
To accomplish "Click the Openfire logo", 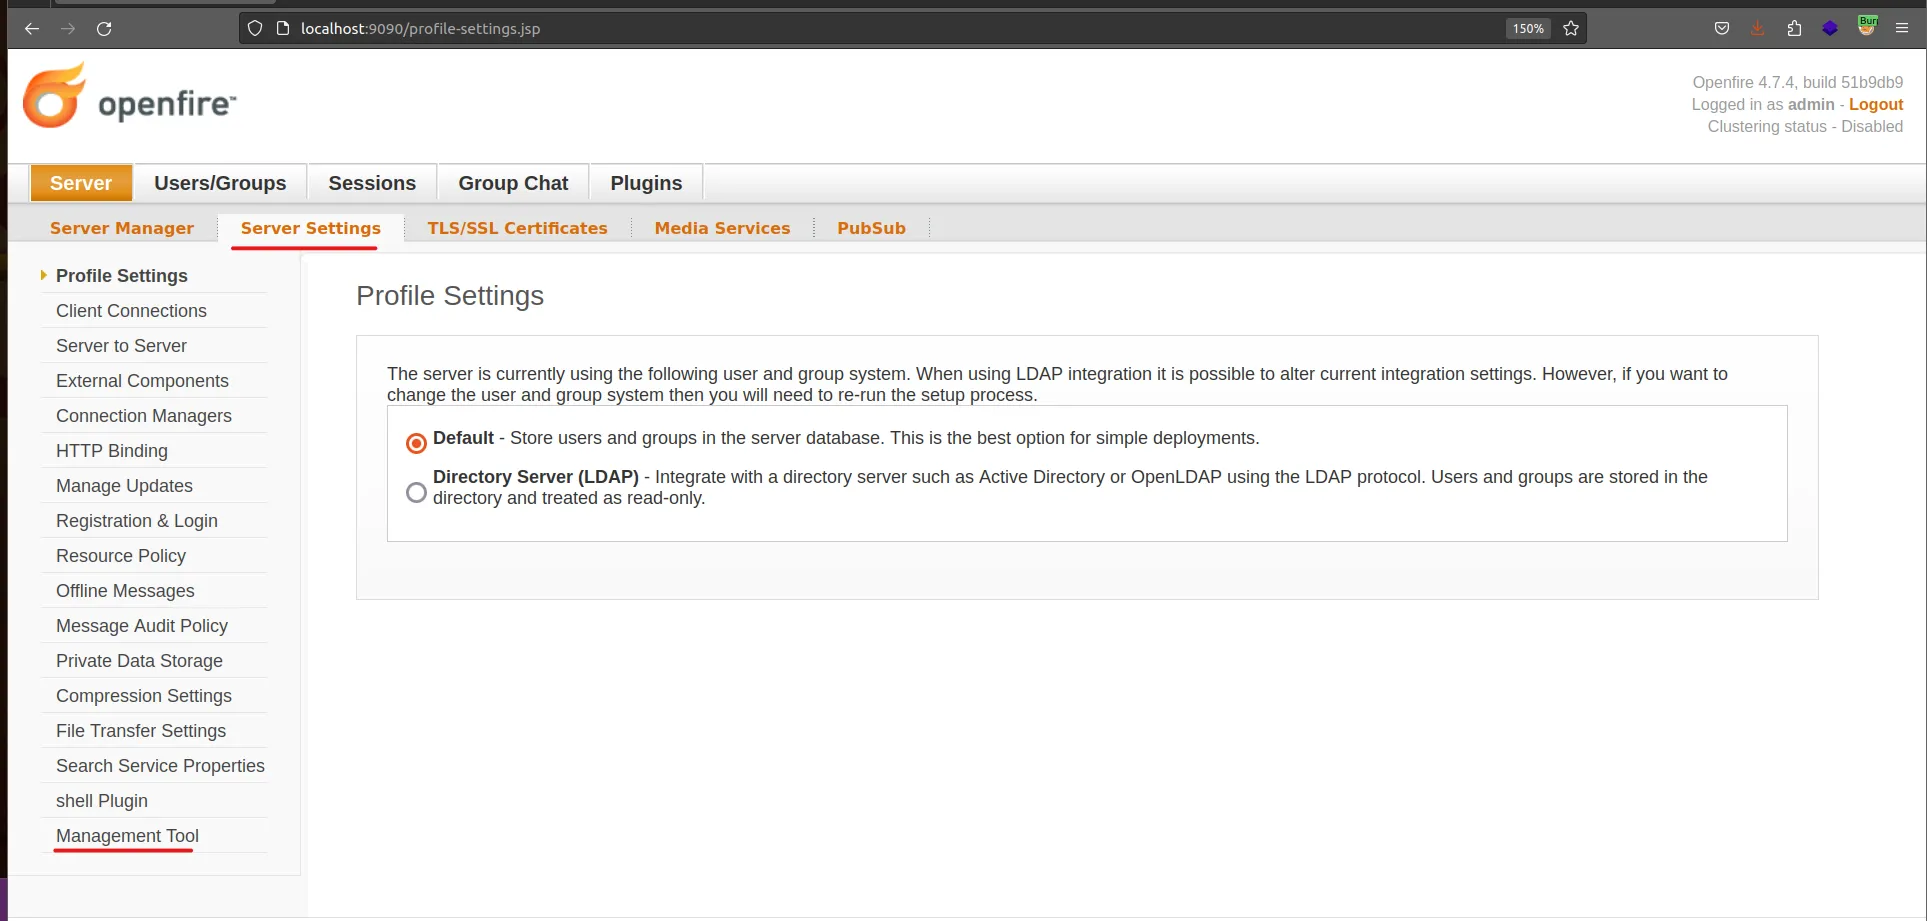I will pos(128,95).
